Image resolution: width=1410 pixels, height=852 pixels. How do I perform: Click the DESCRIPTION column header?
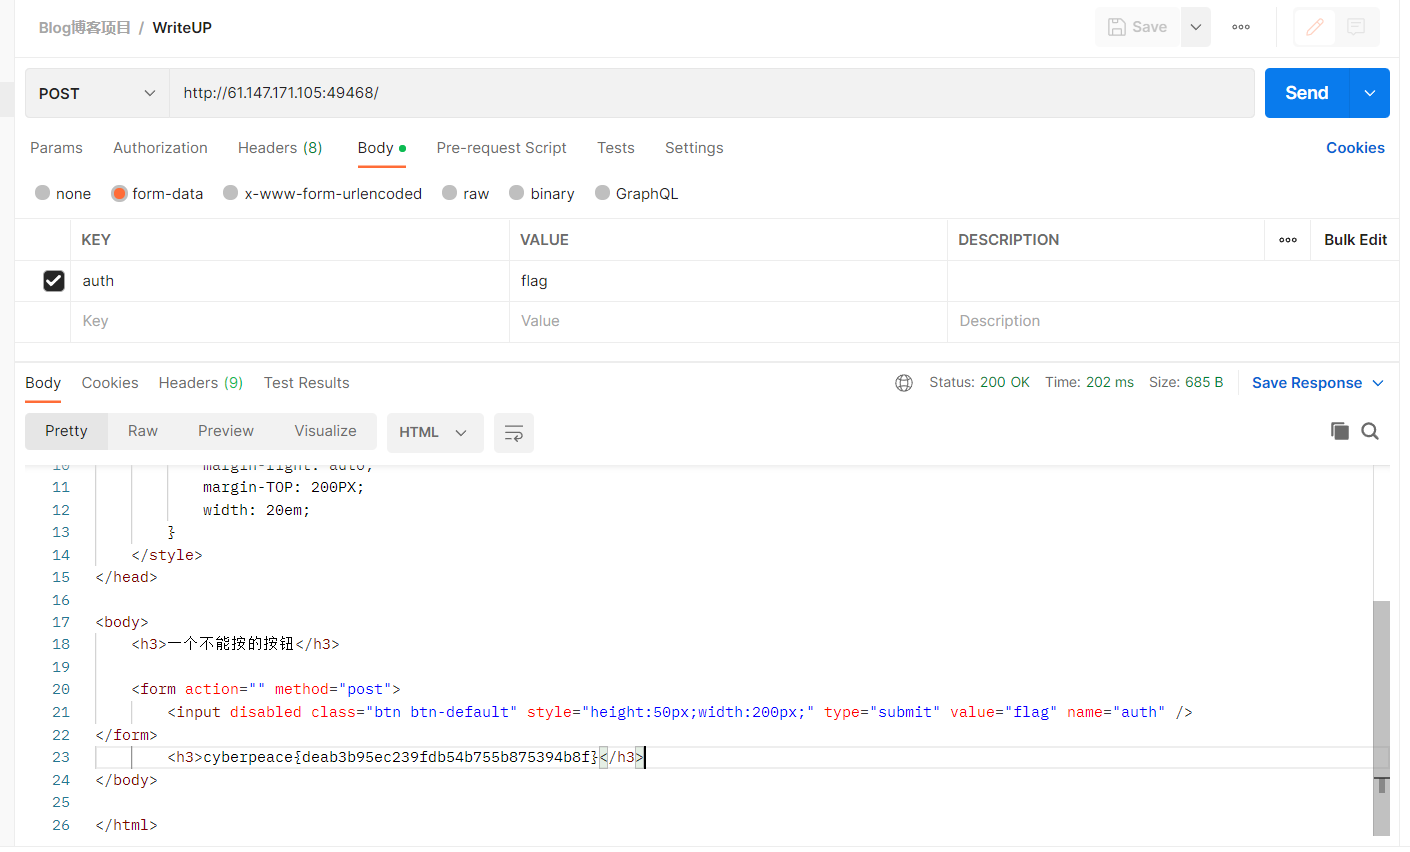click(1008, 240)
